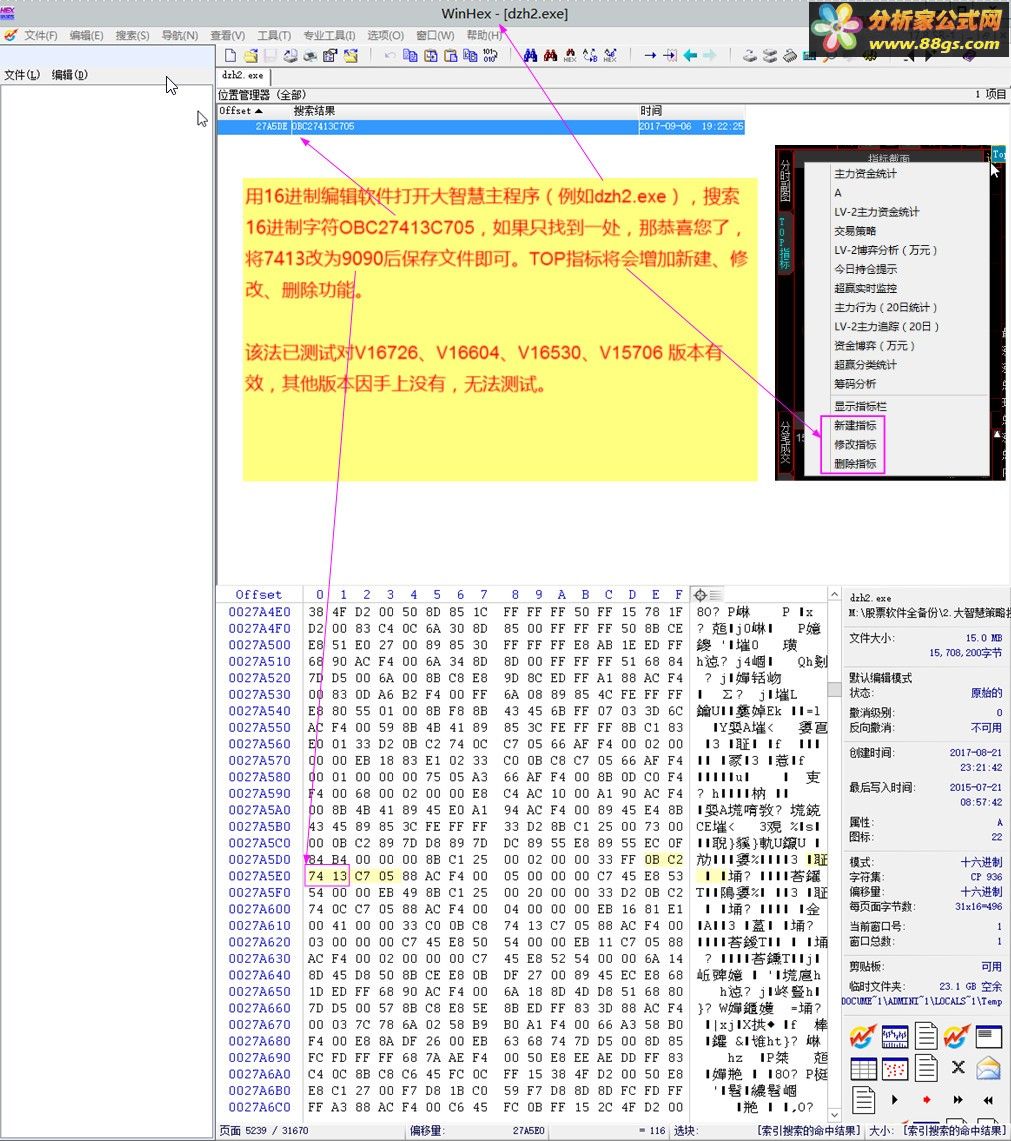Click the New file toolbar icon
The height and width of the screenshot is (1141, 1011).
pyautogui.click(x=230, y=55)
